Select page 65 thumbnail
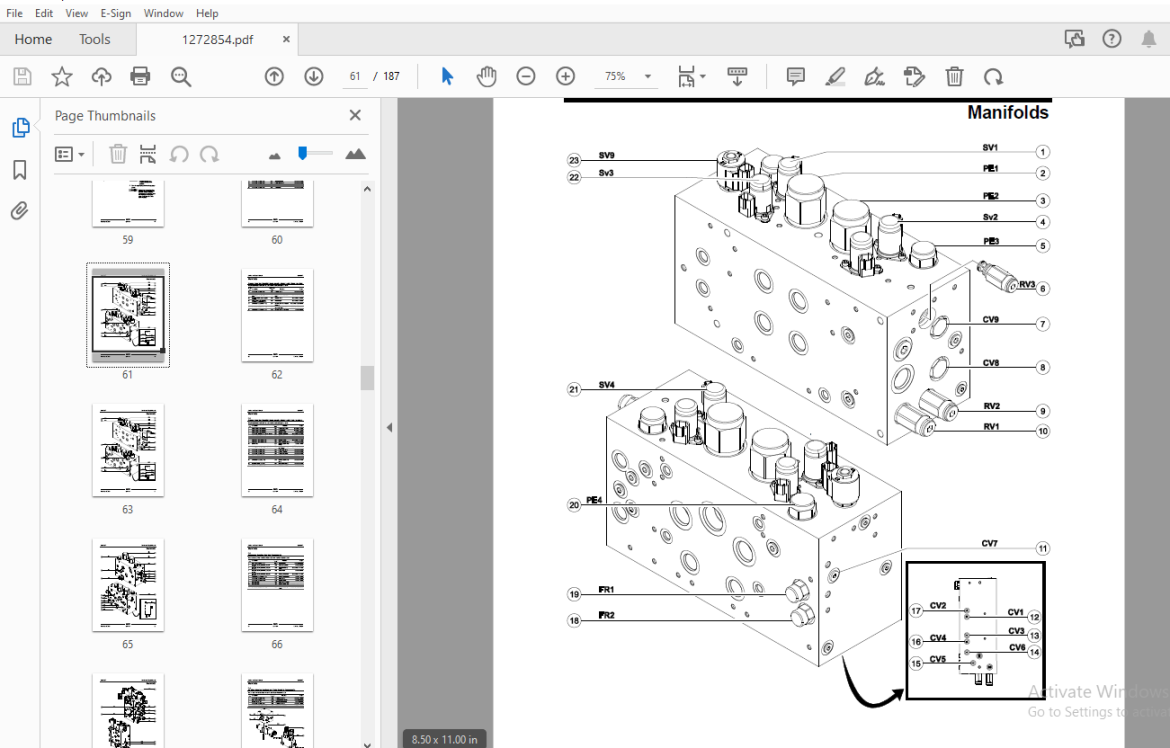Viewport: 1170px width, 748px height. click(x=128, y=585)
